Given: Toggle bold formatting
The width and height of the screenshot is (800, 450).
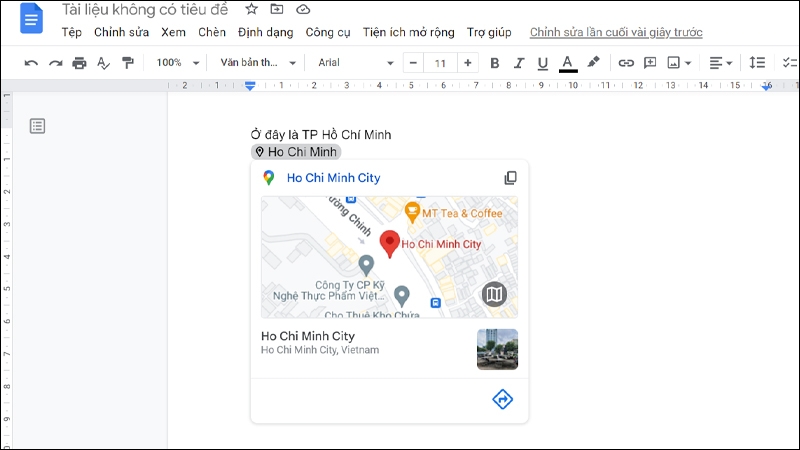Looking at the screenshot, I should [x=494, y=63].
